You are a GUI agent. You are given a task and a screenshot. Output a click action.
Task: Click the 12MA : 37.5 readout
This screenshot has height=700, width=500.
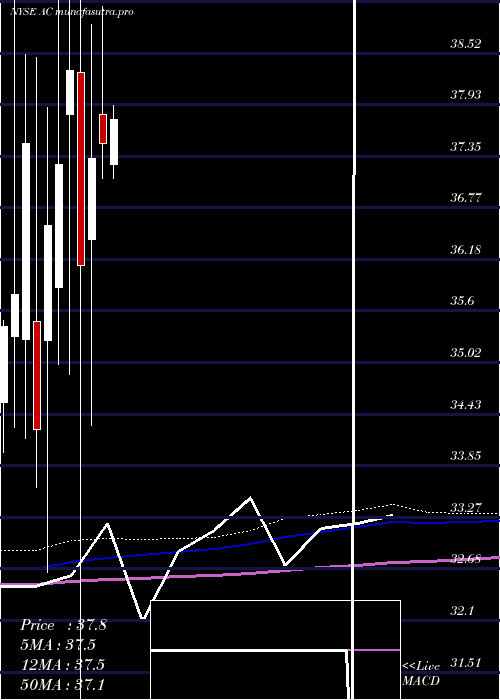point(62,664)
